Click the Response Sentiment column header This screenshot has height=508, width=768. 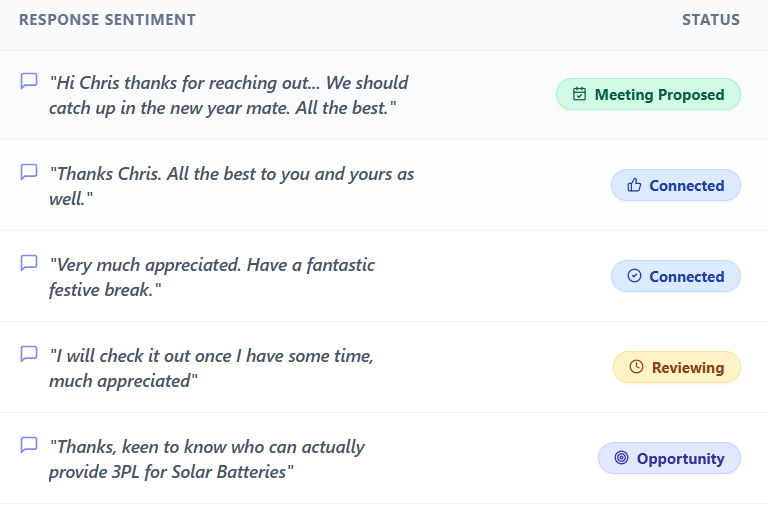pos(107,20)
